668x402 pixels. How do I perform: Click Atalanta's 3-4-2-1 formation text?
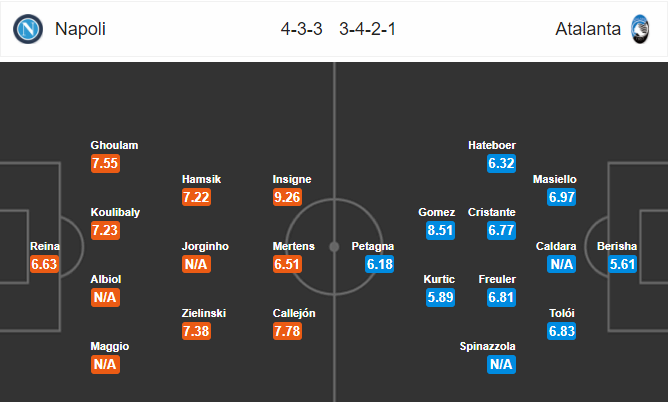[366, 29]
